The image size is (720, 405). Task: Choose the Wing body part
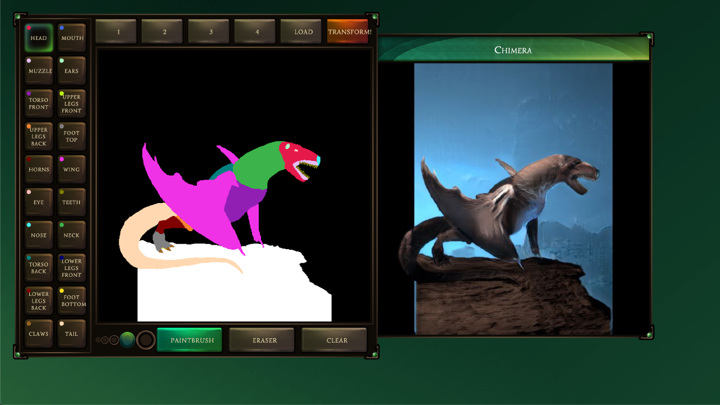click(x=72, y=169)
